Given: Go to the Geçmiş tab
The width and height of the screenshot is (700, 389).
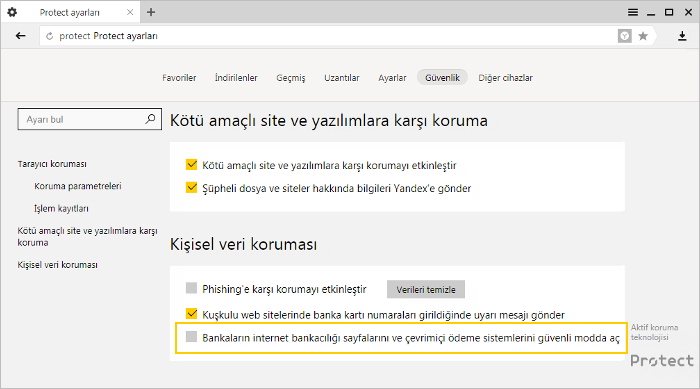Looking at the screenshot, I should 291,78.
